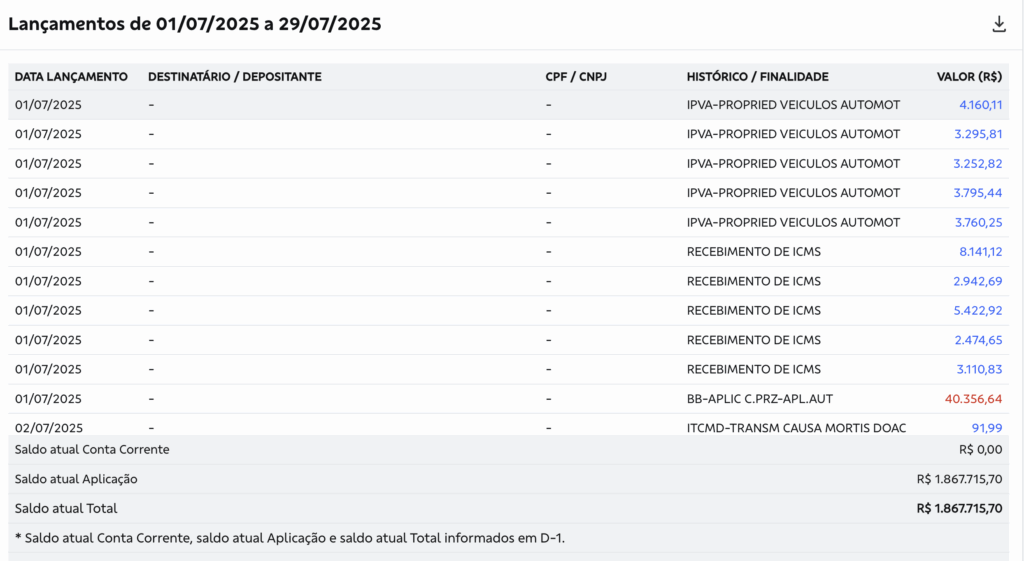Click the amount 3.295,81

click(978, 134)
